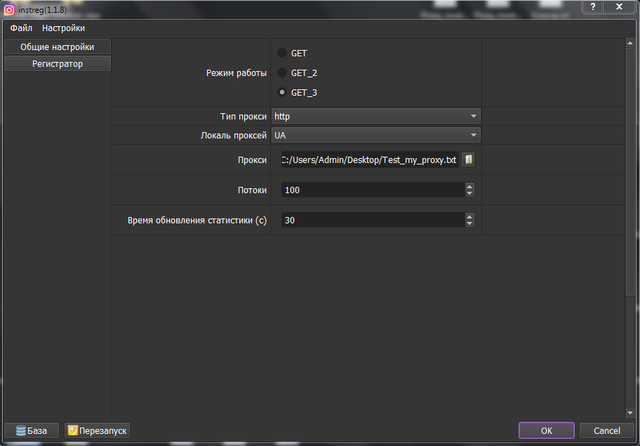
Task: Select the Регистратор sidebar tab
Action: click(57, 64)
